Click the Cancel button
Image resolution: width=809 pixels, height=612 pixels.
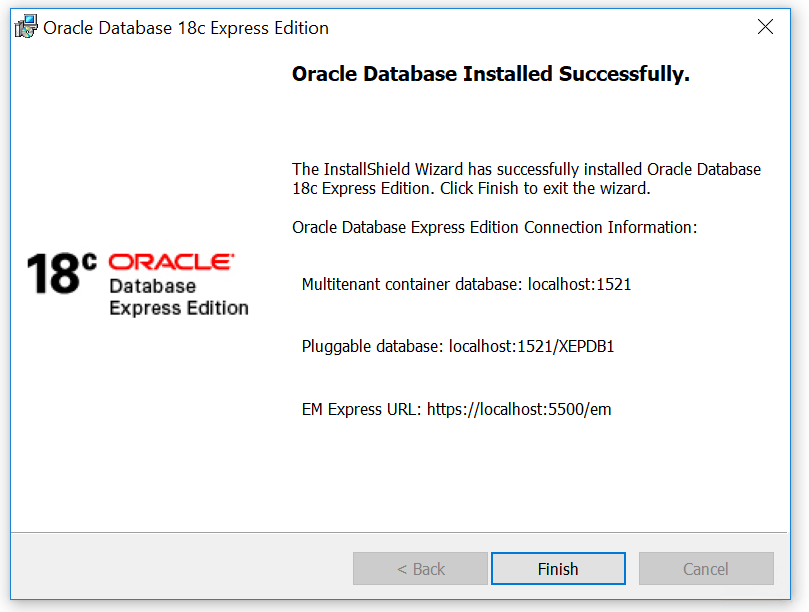[x=705, y=568]
